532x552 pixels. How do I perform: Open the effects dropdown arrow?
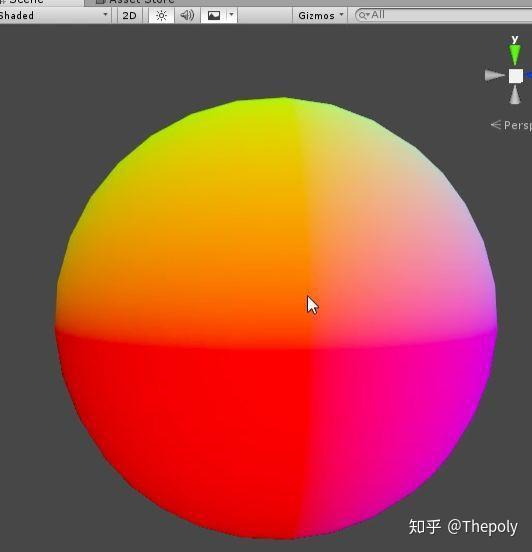coord(231,15)
